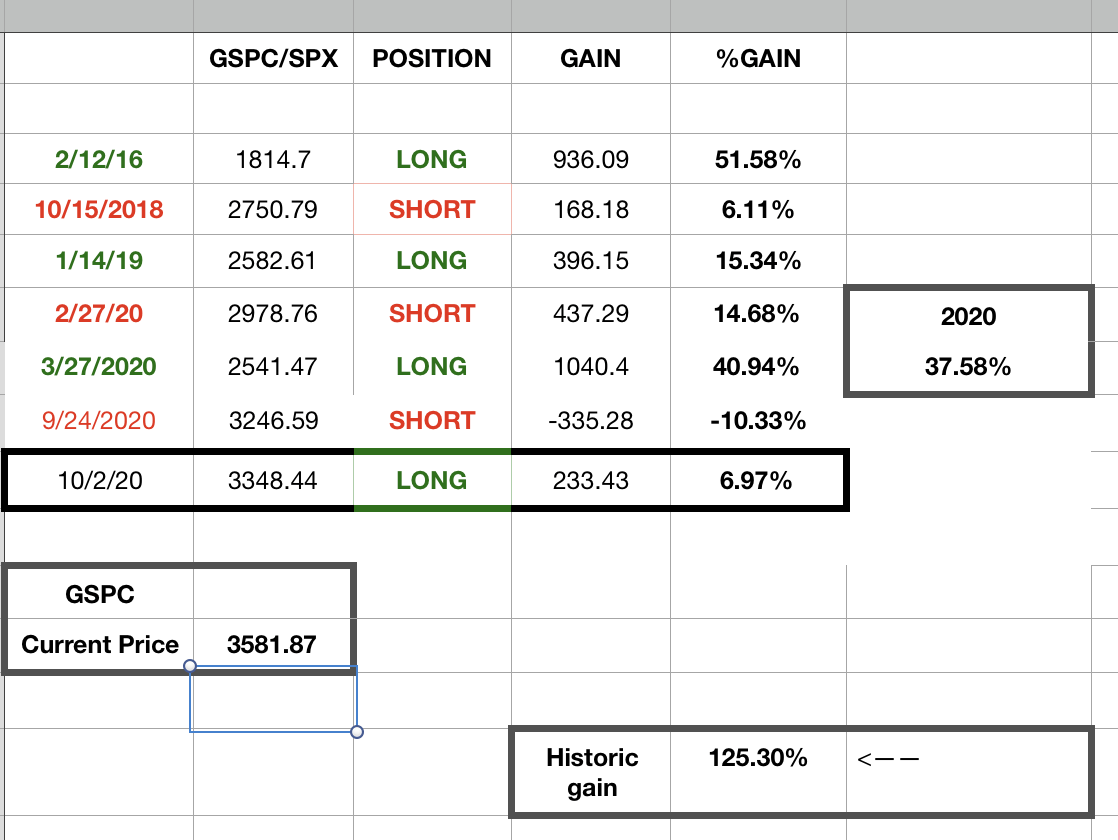Screen dimensions: 1118x840
Task: Click the 6.97% gain cell
Action: [757, 481]
